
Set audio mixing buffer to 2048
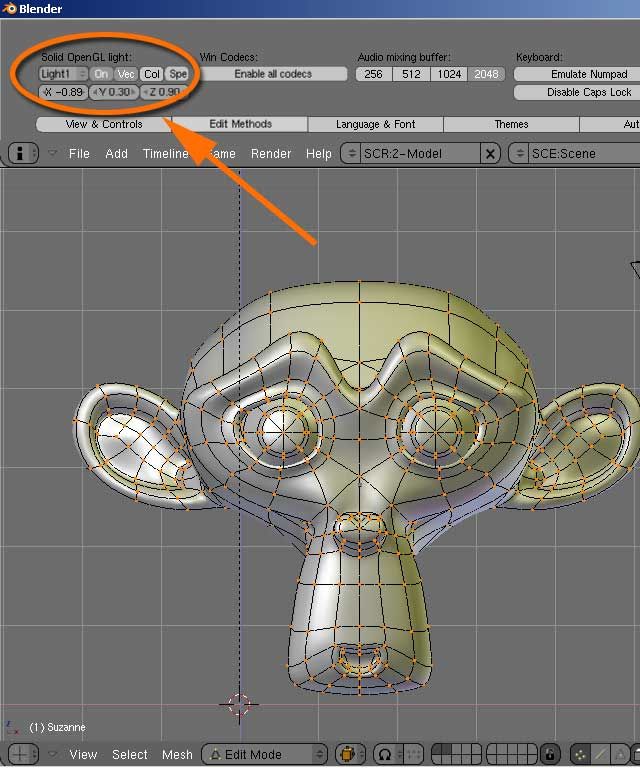486,74
